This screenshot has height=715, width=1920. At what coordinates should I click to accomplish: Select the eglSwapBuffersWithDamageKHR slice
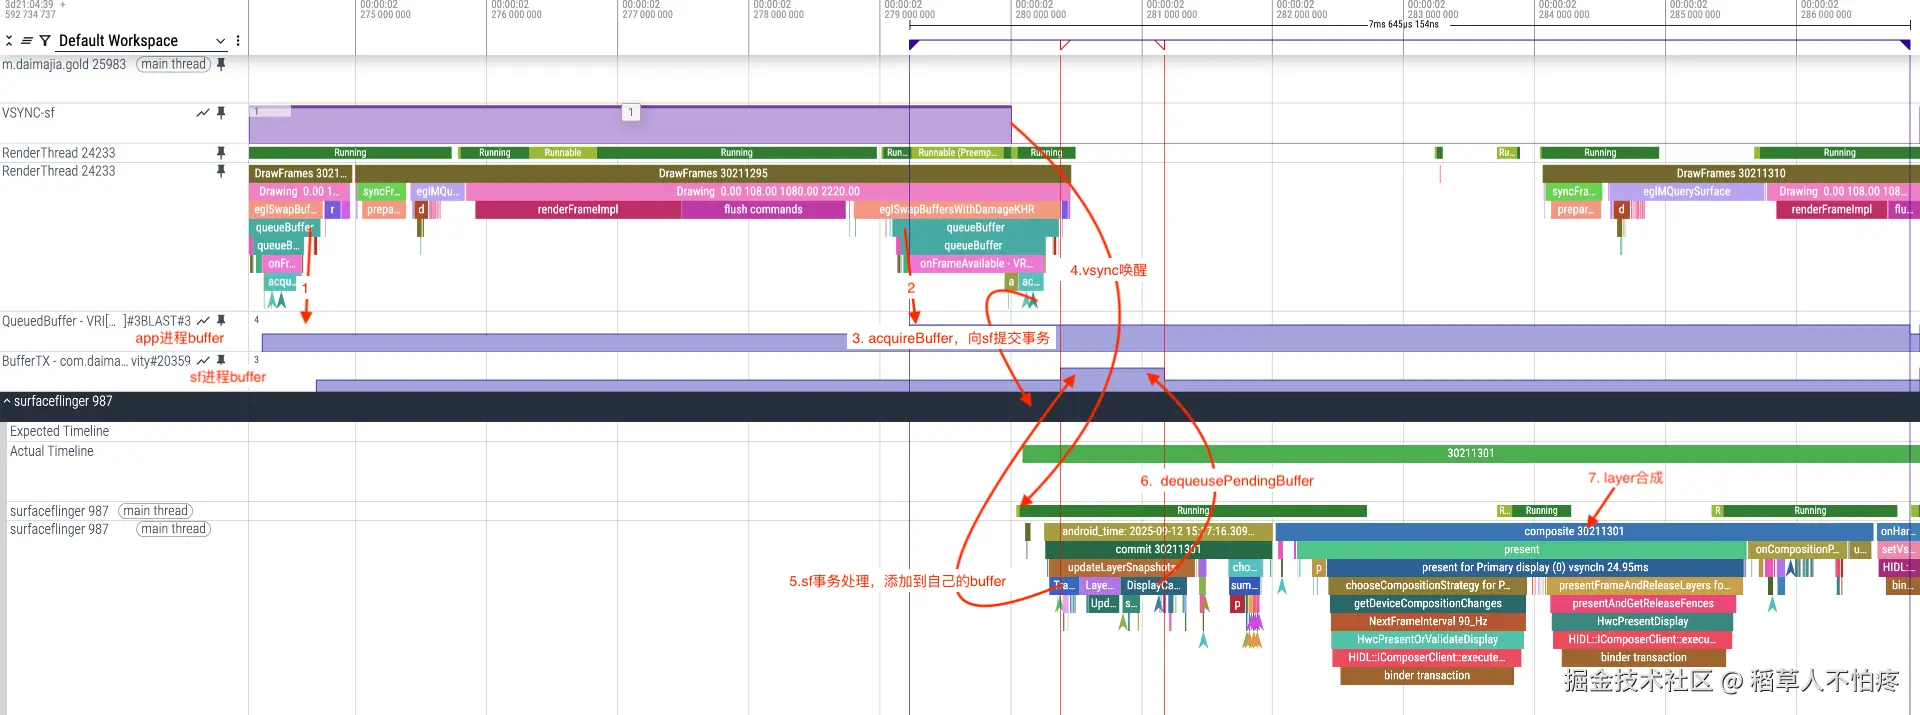(x=956, y=210)
